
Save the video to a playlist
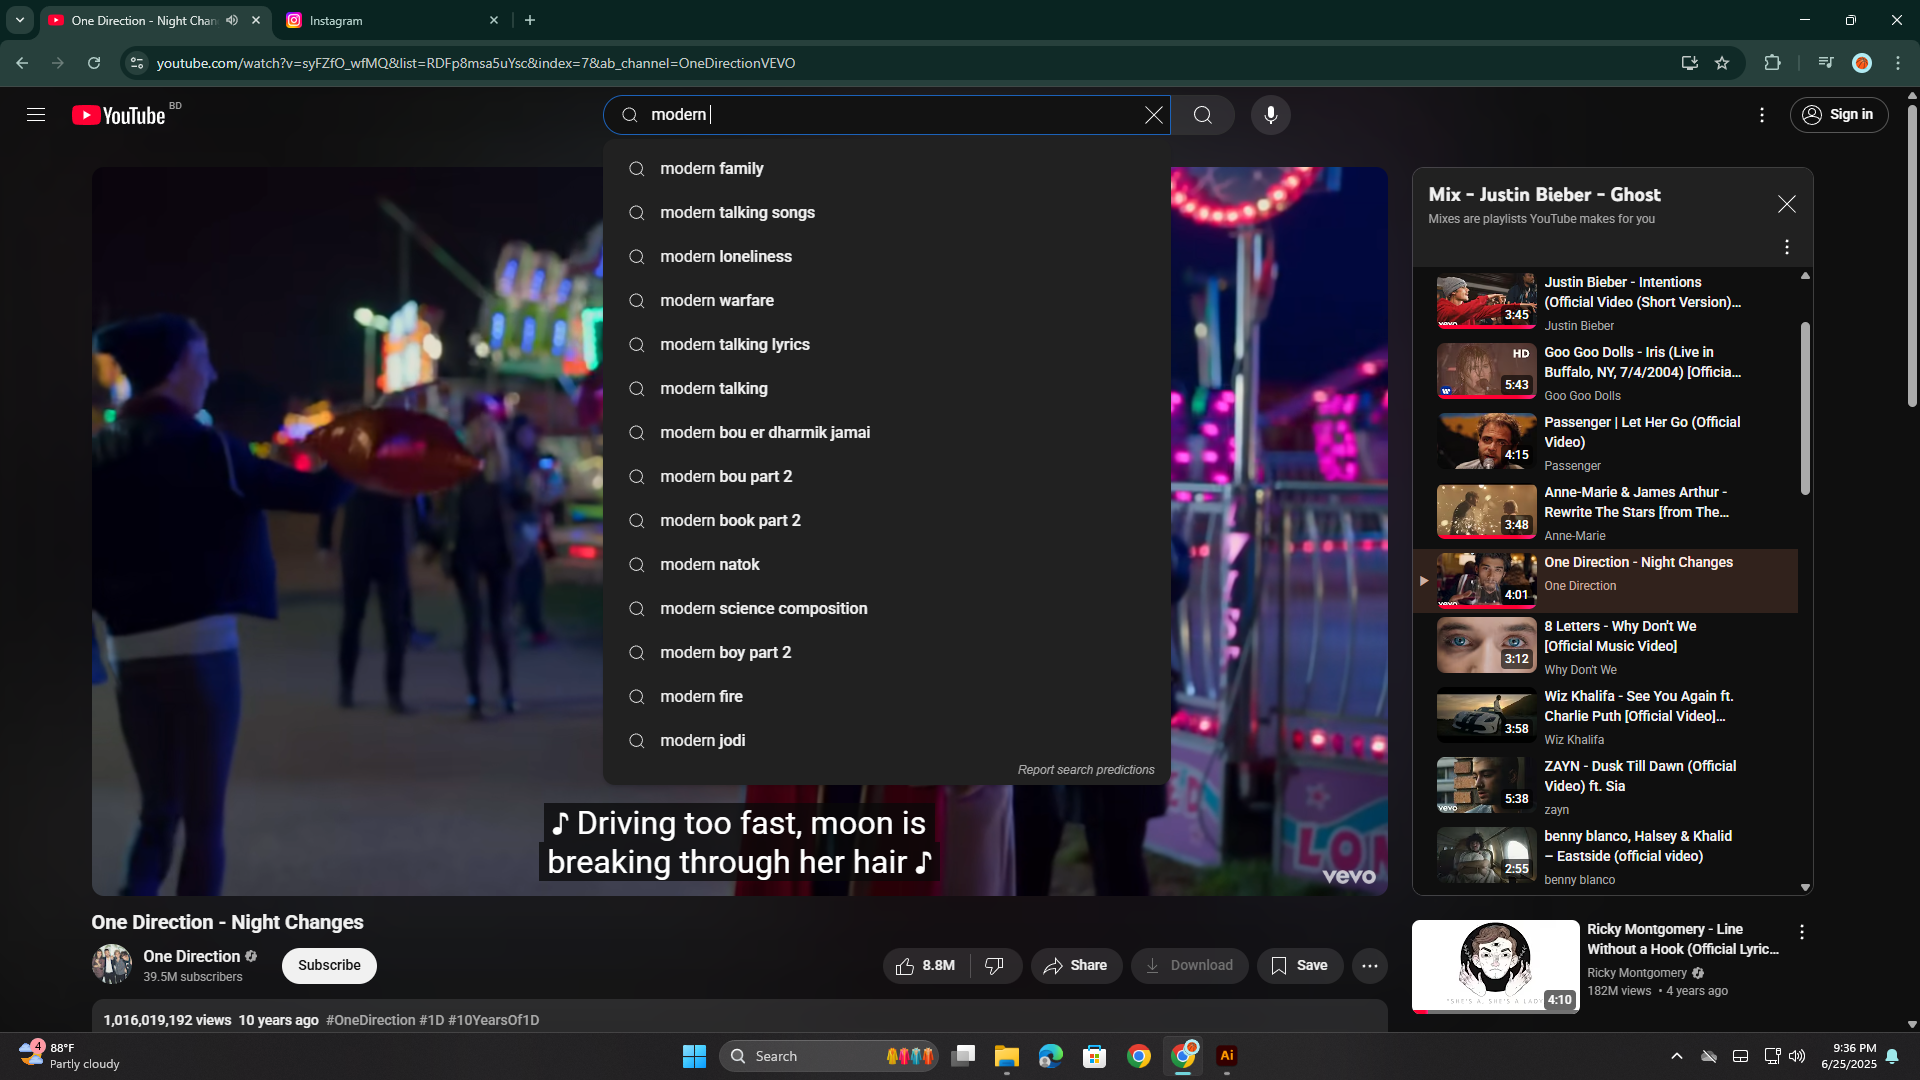coord(1299,965)
